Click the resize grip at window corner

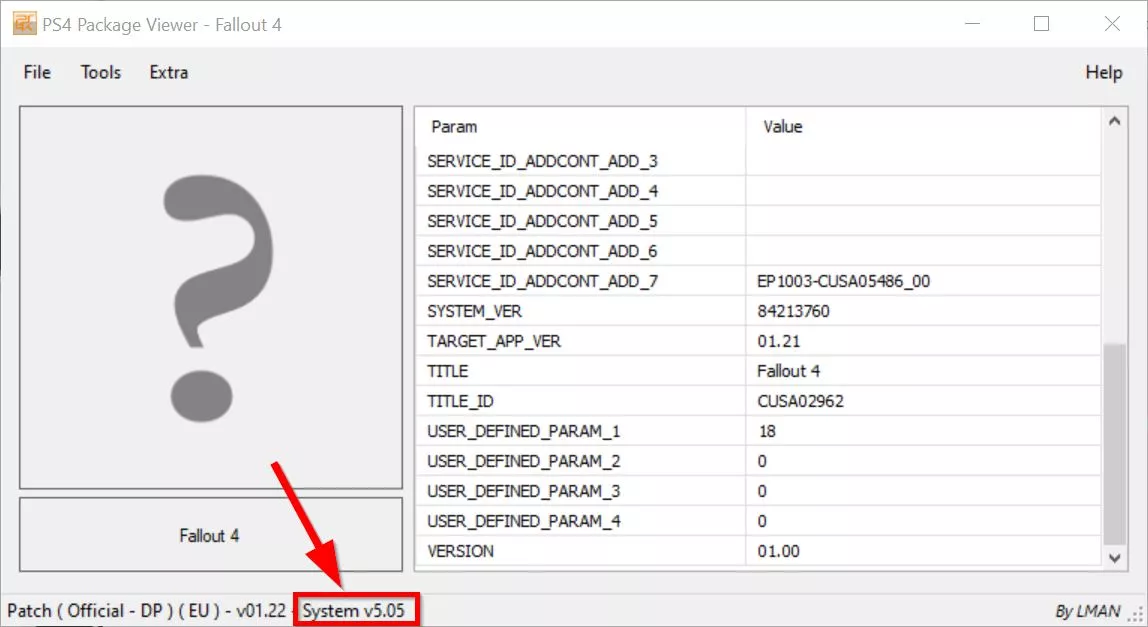click(x=1135, y=614)
